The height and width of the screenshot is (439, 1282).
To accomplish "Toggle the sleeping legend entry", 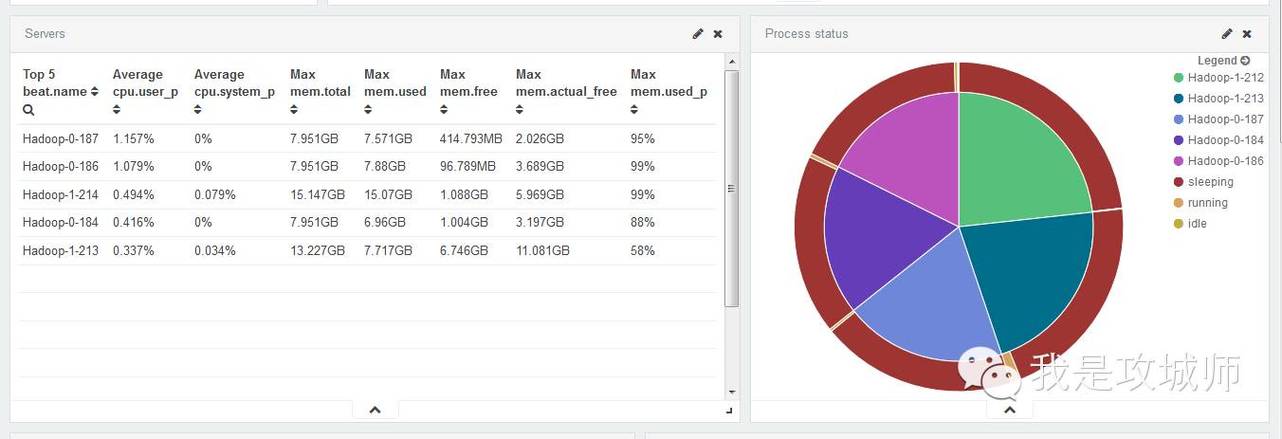I will point(1210,182).
